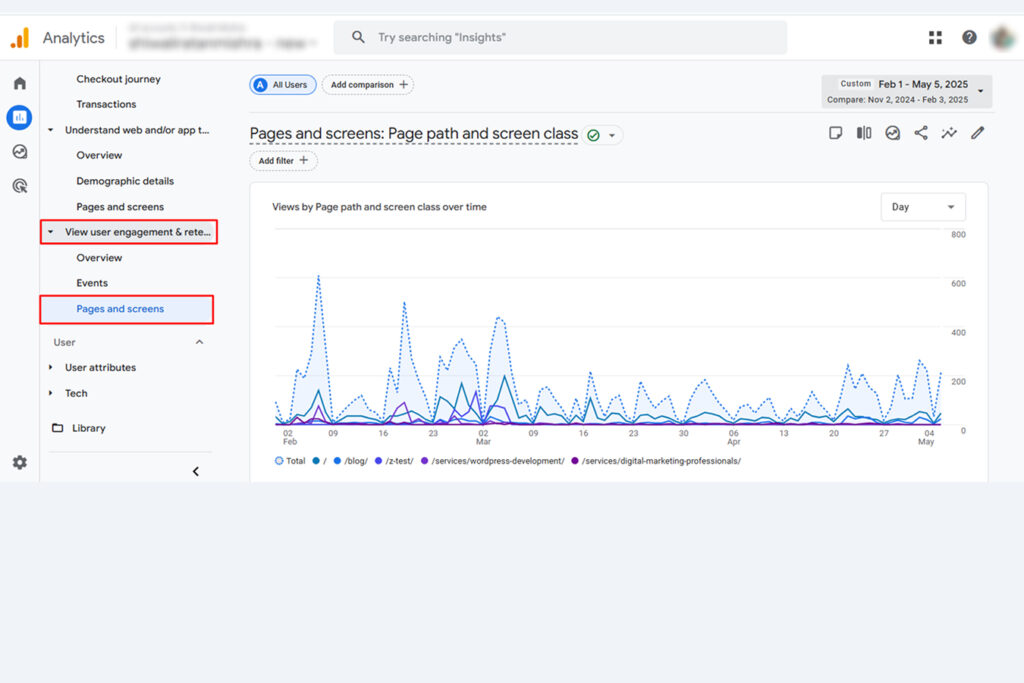Toggle /services/digital-marketing-professionals/ legend entry
Screen dimensions: 1024x683
tap(656, 461)
